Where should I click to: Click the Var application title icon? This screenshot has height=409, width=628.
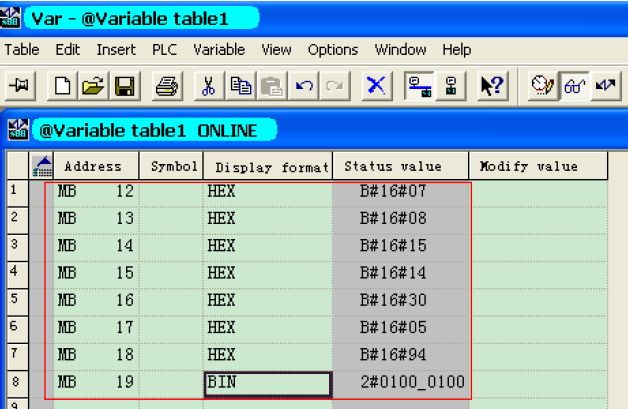[x=10, y=18]
